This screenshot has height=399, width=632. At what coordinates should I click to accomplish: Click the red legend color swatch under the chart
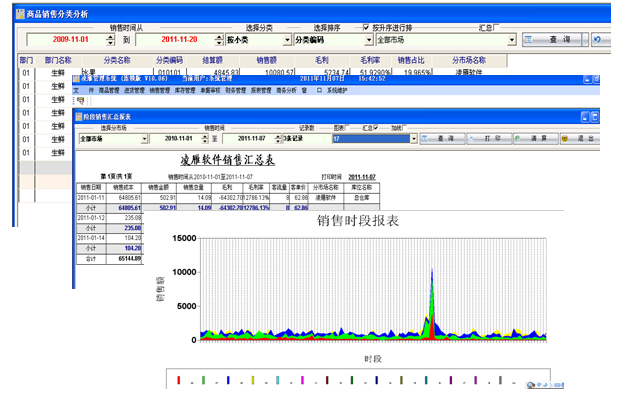tap(179, 380)
